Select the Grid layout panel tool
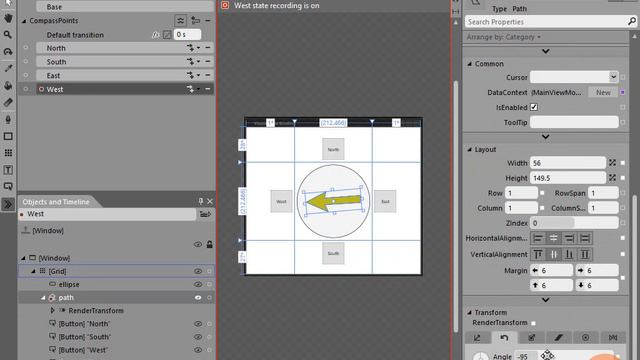 coord(8,153)
